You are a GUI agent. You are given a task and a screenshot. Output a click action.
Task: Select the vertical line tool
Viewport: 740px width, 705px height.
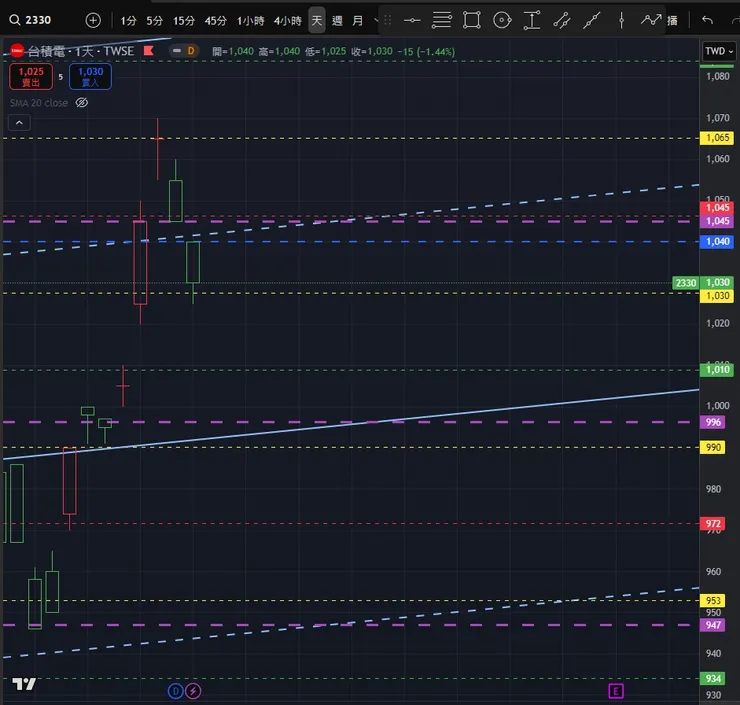(621, 20)
